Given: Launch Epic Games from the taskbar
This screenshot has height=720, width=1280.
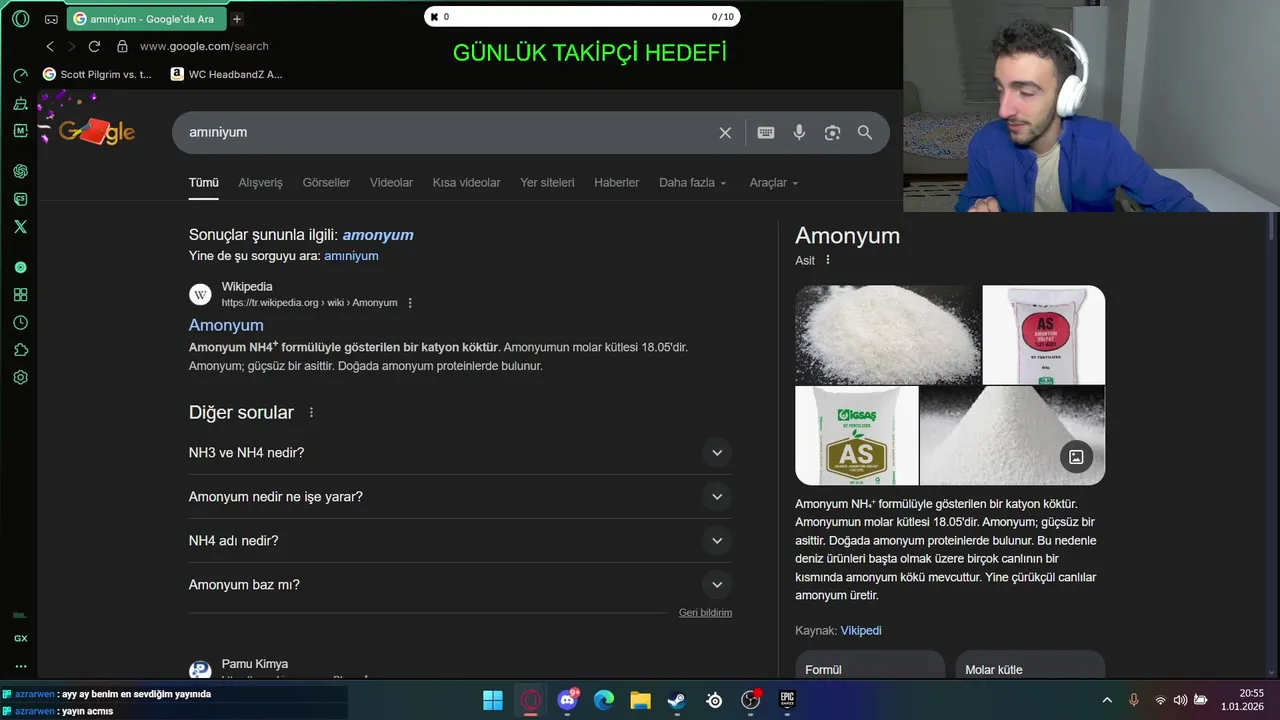Looking at the screenshot, I should point(788,700).
